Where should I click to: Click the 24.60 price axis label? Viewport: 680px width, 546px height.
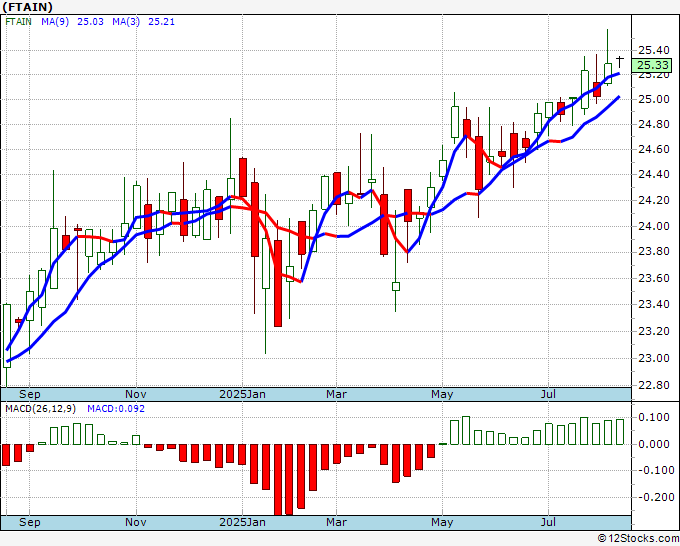[654, 149]
